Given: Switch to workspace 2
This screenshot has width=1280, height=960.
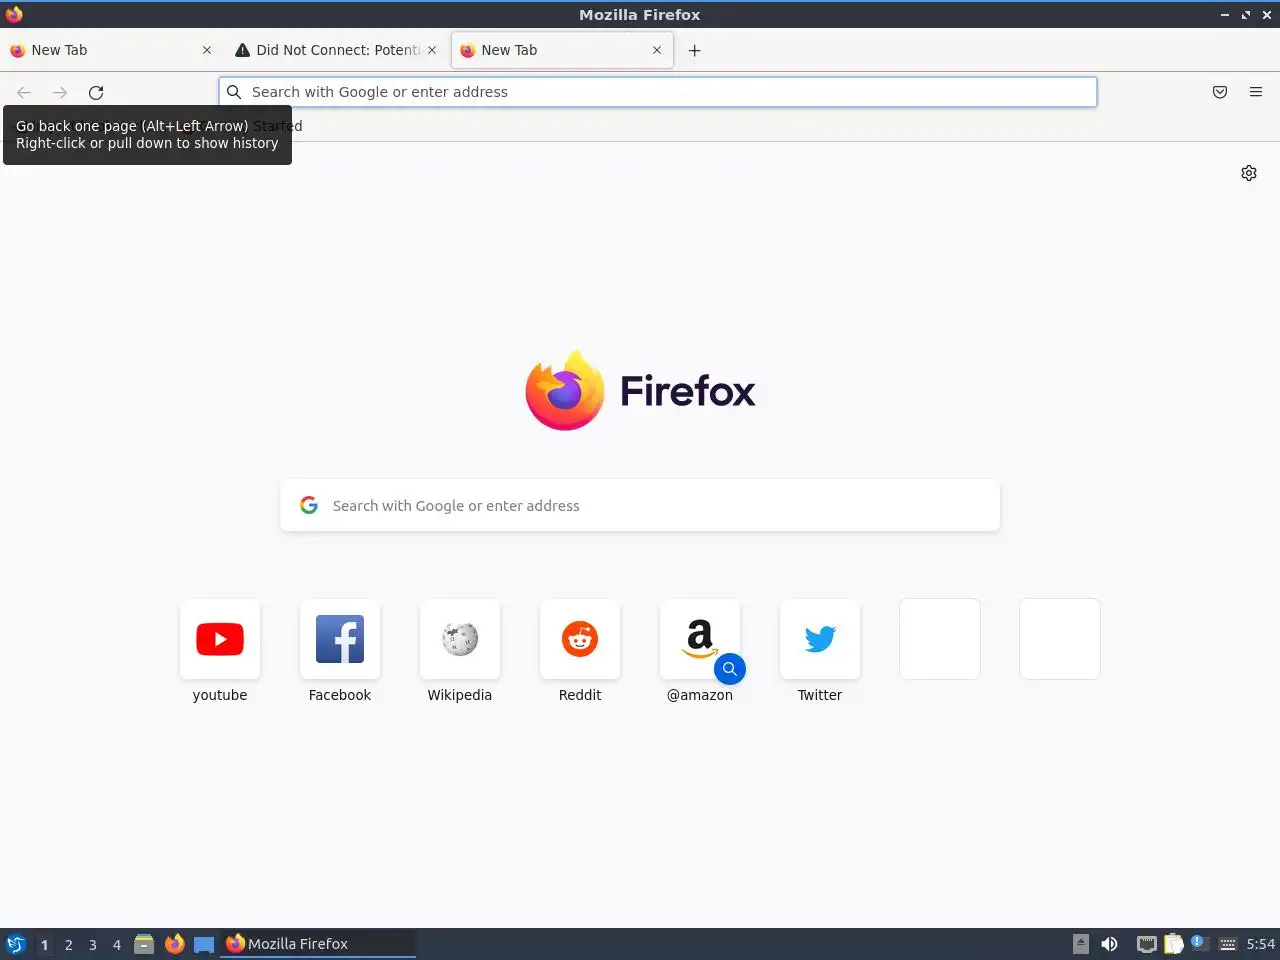Looking at the screenshot, I should click(69, 944).
